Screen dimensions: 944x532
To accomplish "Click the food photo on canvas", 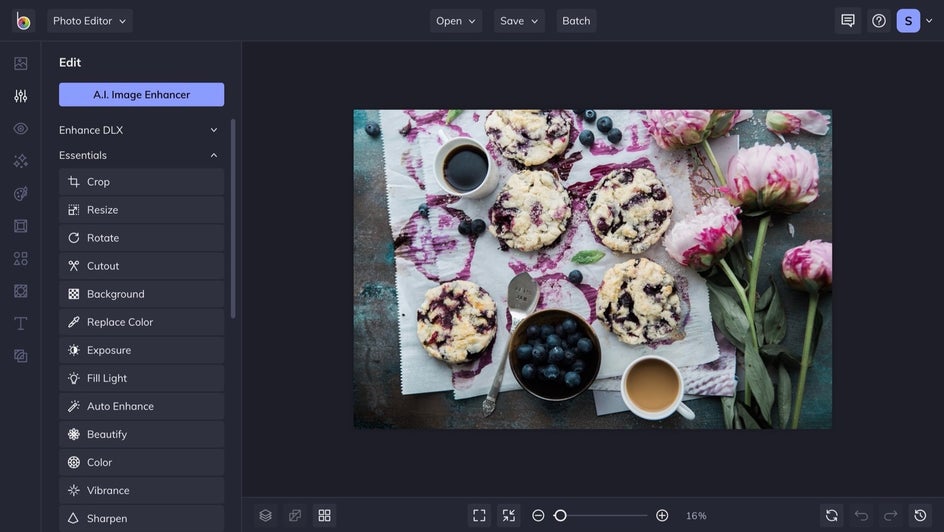I will [x=592, y=269].
